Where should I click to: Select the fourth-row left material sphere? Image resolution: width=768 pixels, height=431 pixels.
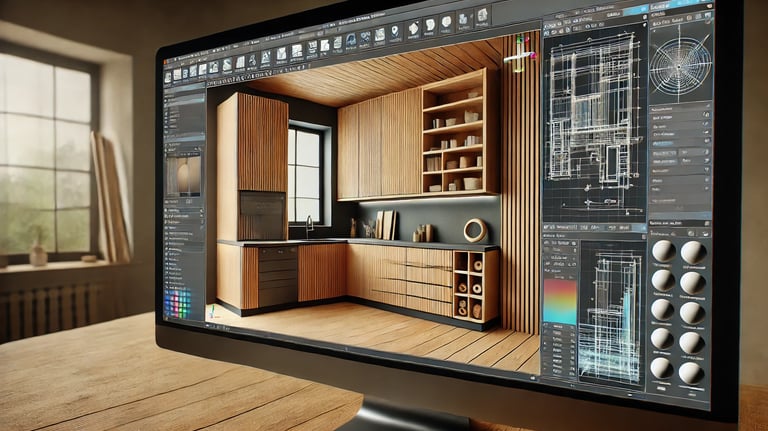pyautogui.click(x=662, y=338)
